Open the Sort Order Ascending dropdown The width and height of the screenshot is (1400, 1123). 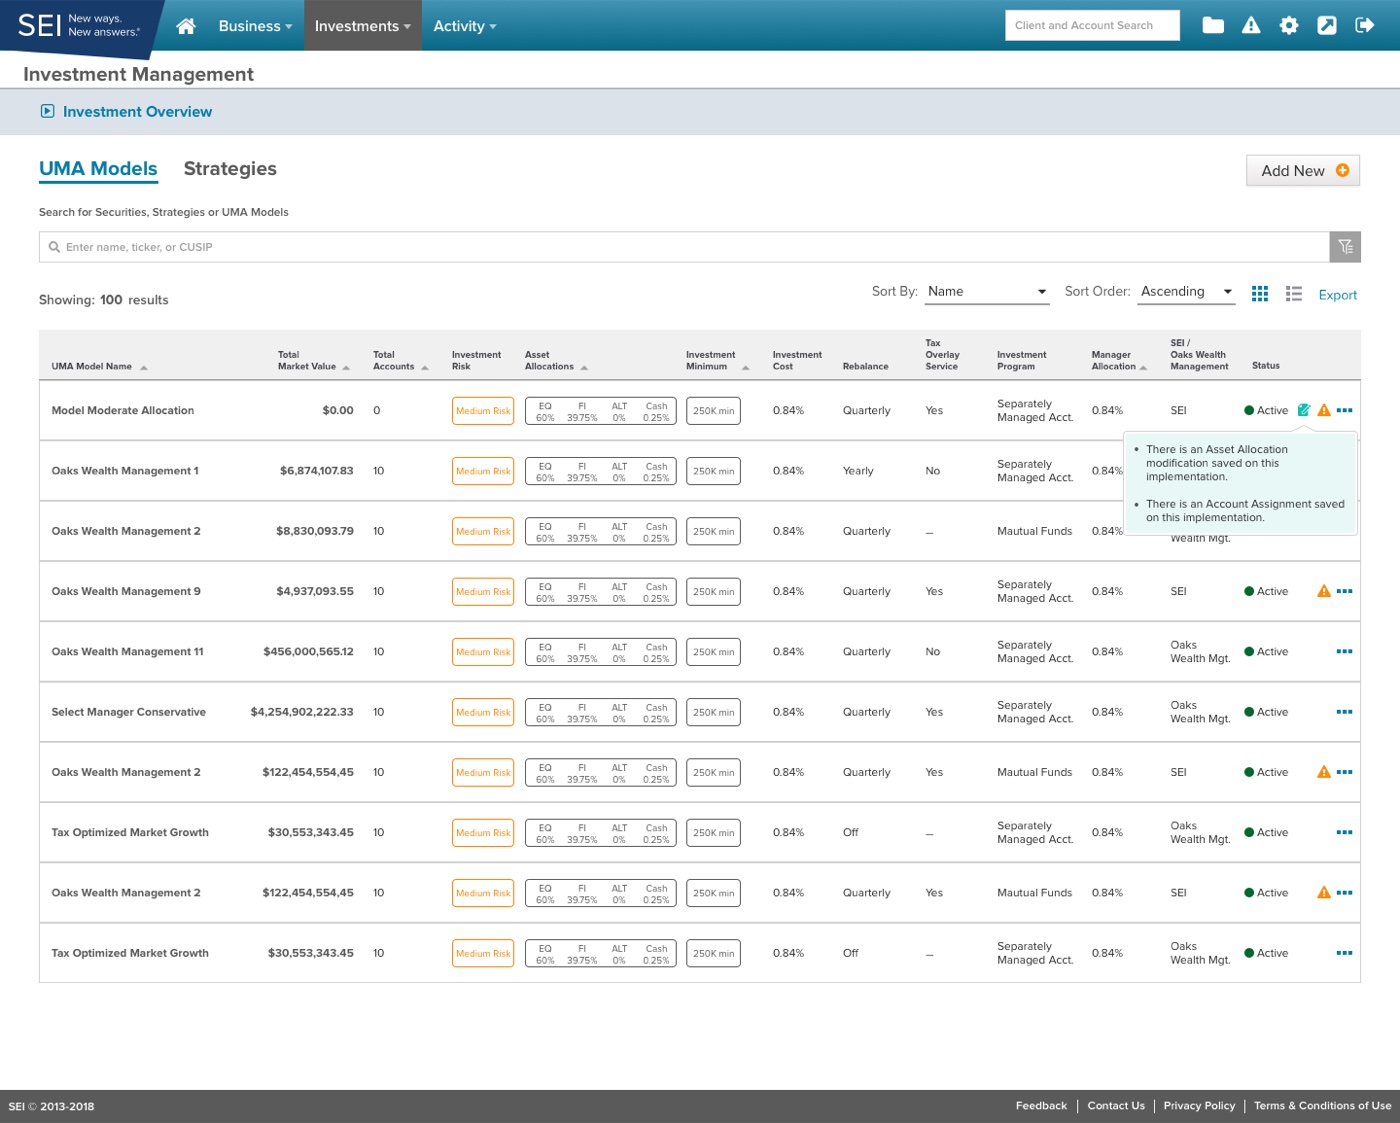(x=1186, y=292)
